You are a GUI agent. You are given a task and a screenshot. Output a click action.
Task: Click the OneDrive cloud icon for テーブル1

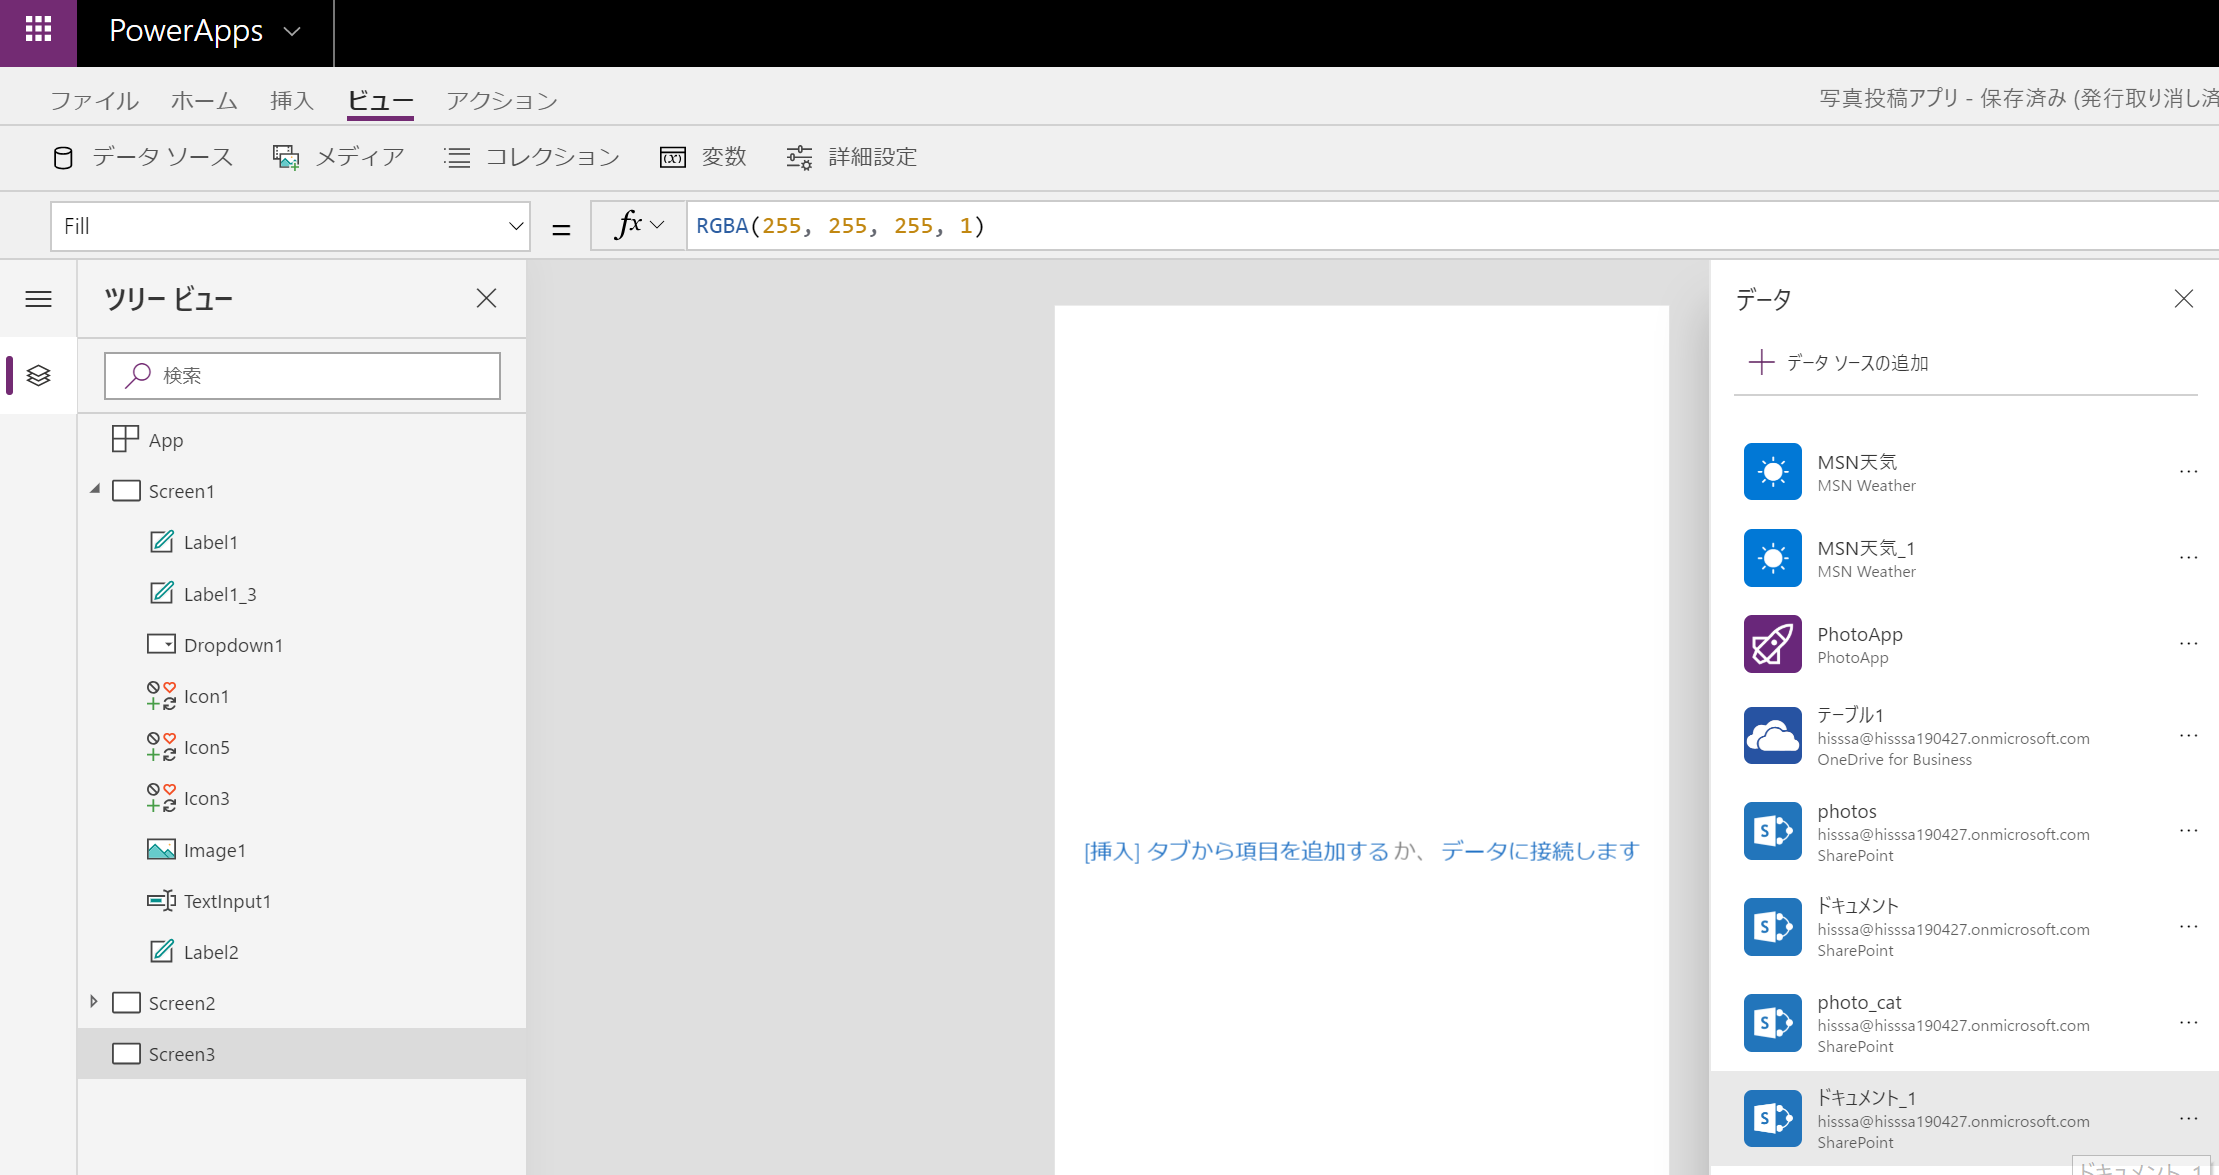coord(1772,736)
